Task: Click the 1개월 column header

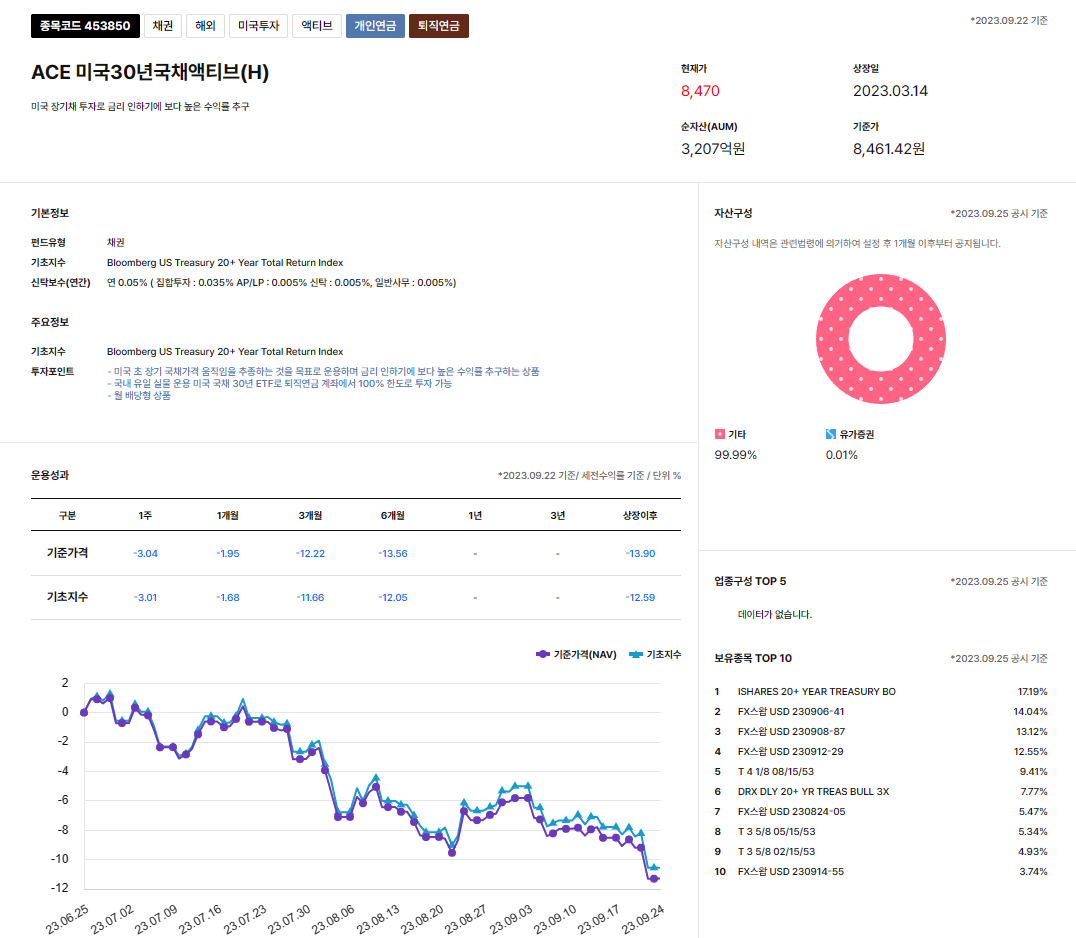Action: [228, 515]
